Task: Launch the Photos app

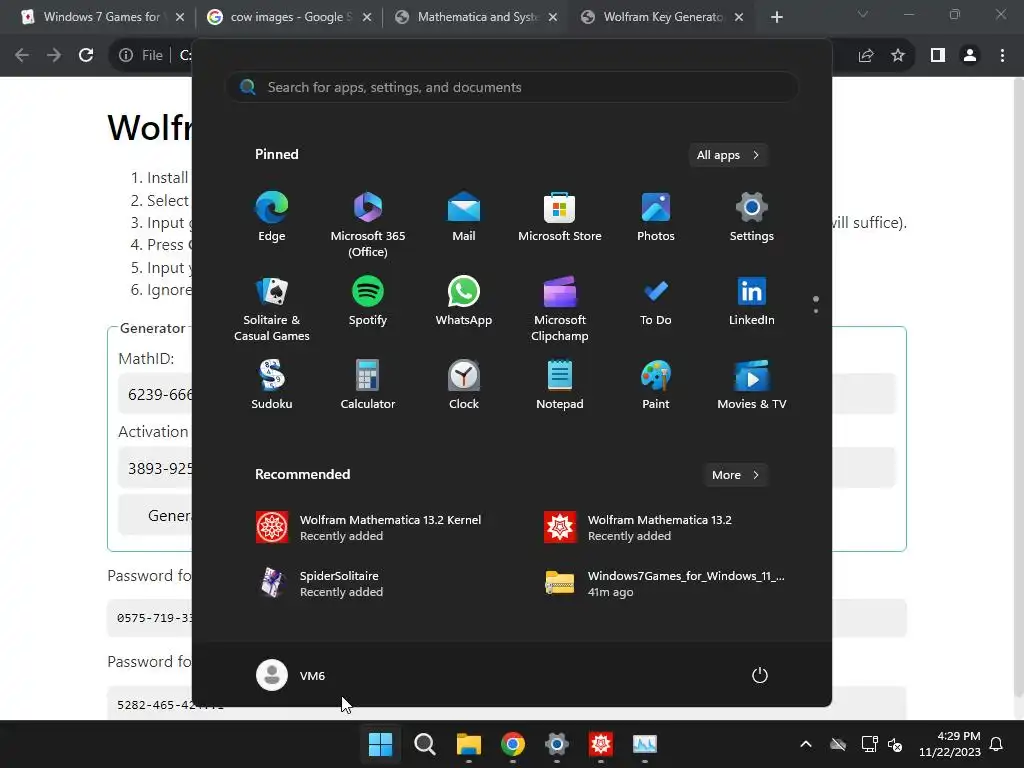Action: [656, 217]
